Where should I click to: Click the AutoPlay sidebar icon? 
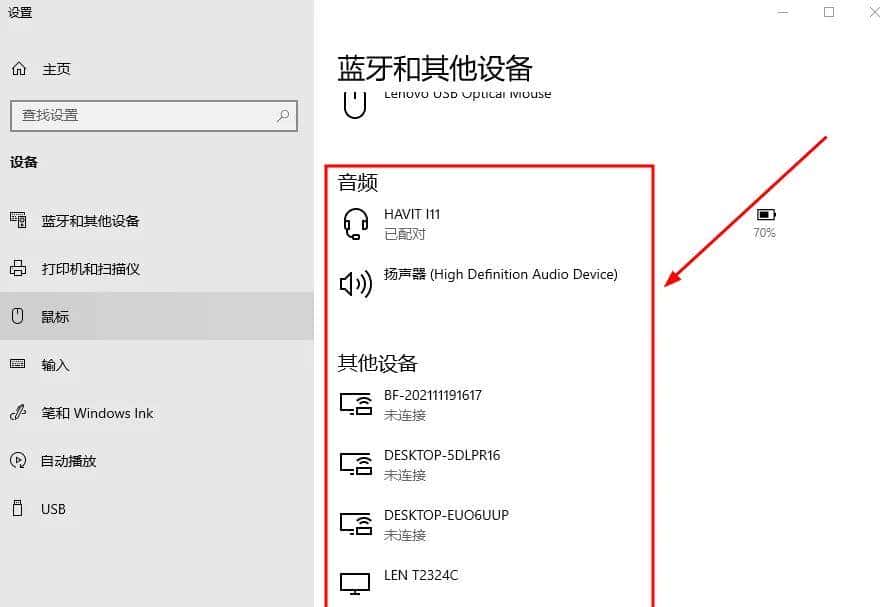tap(17, 461)
